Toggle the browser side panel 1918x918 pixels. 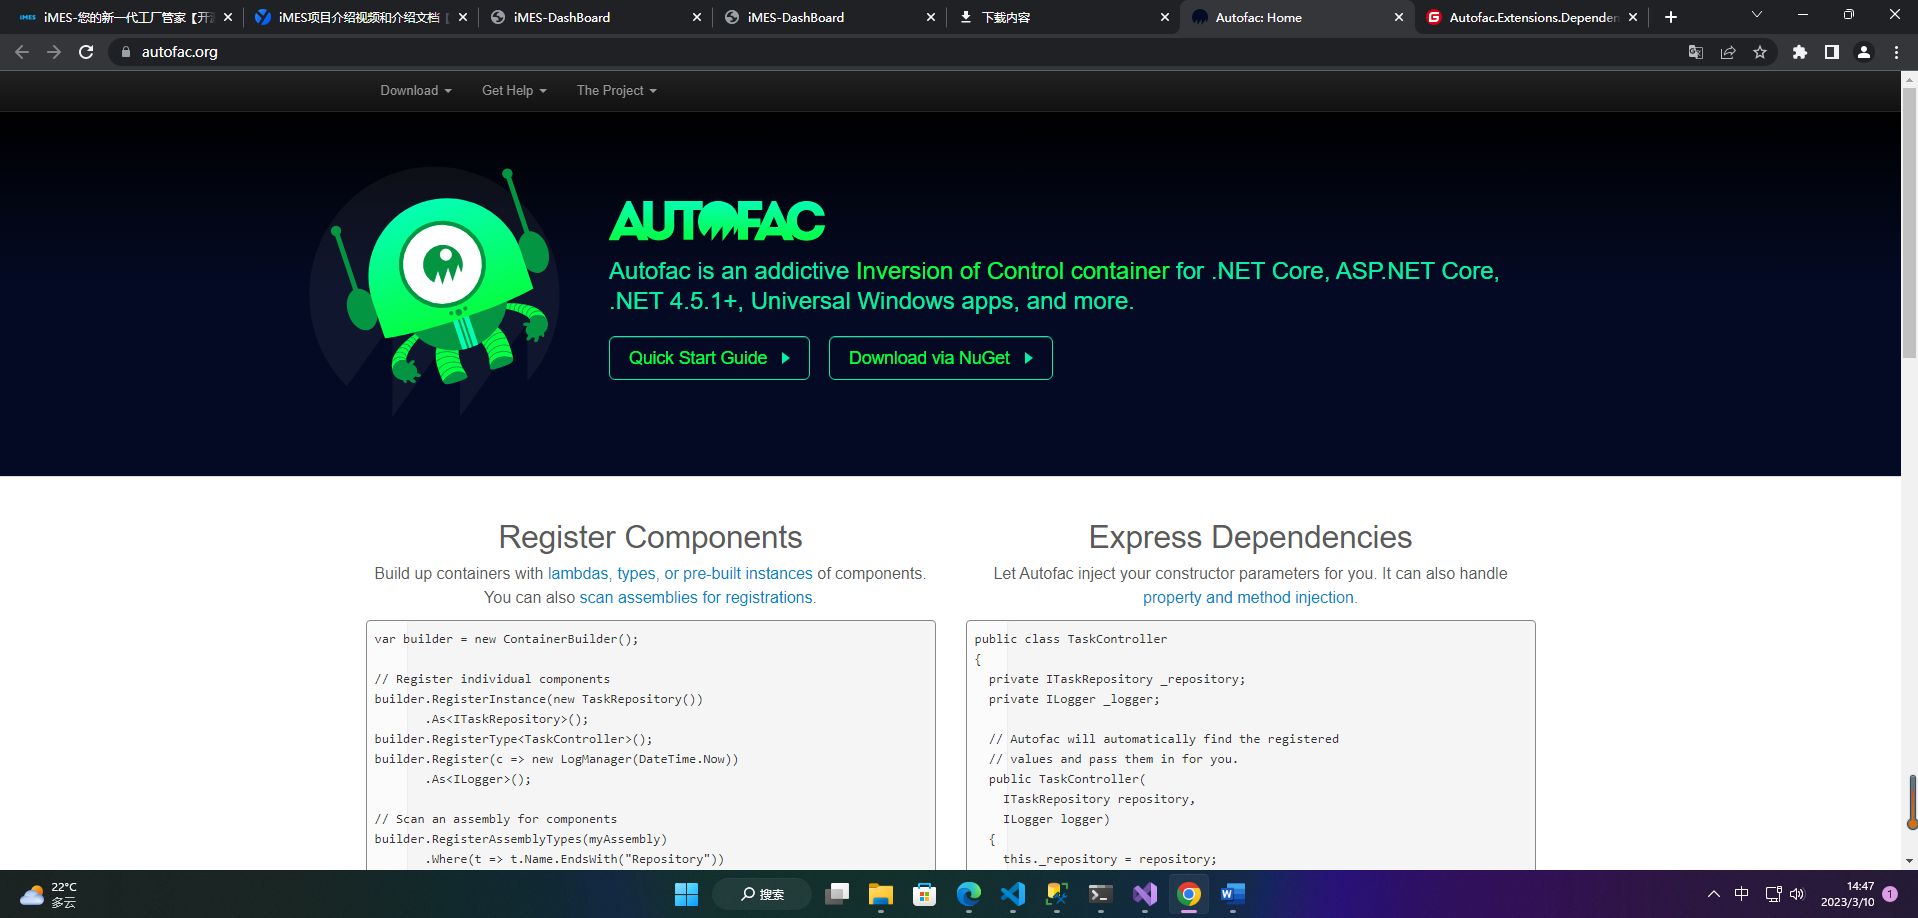click(1832, 52)
